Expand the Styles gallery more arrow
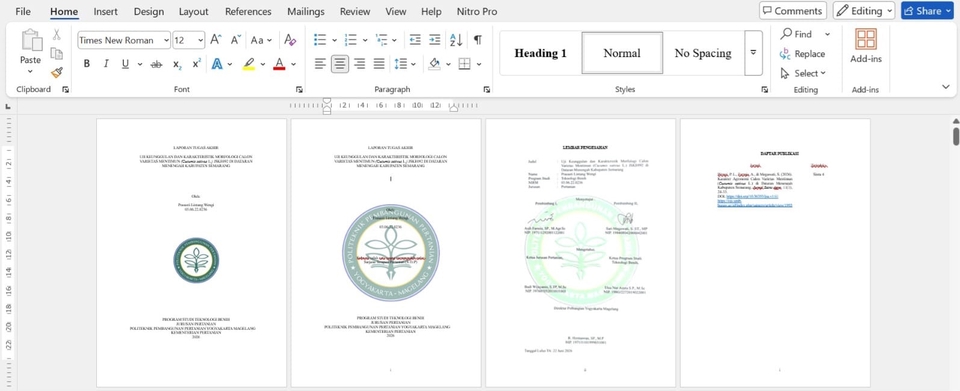 (754, 53)
